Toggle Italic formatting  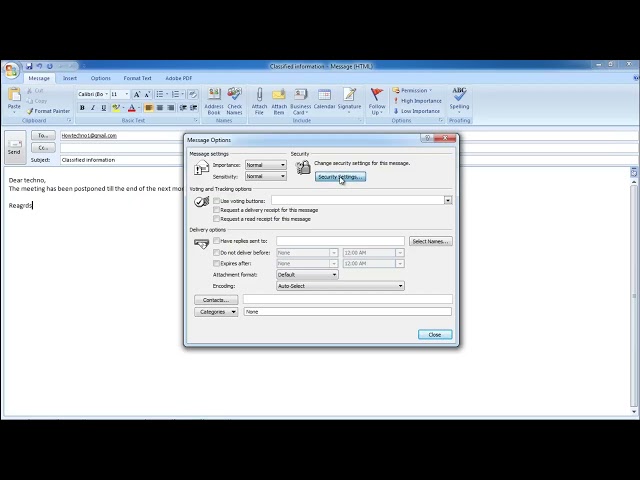(x=93, y=108)
